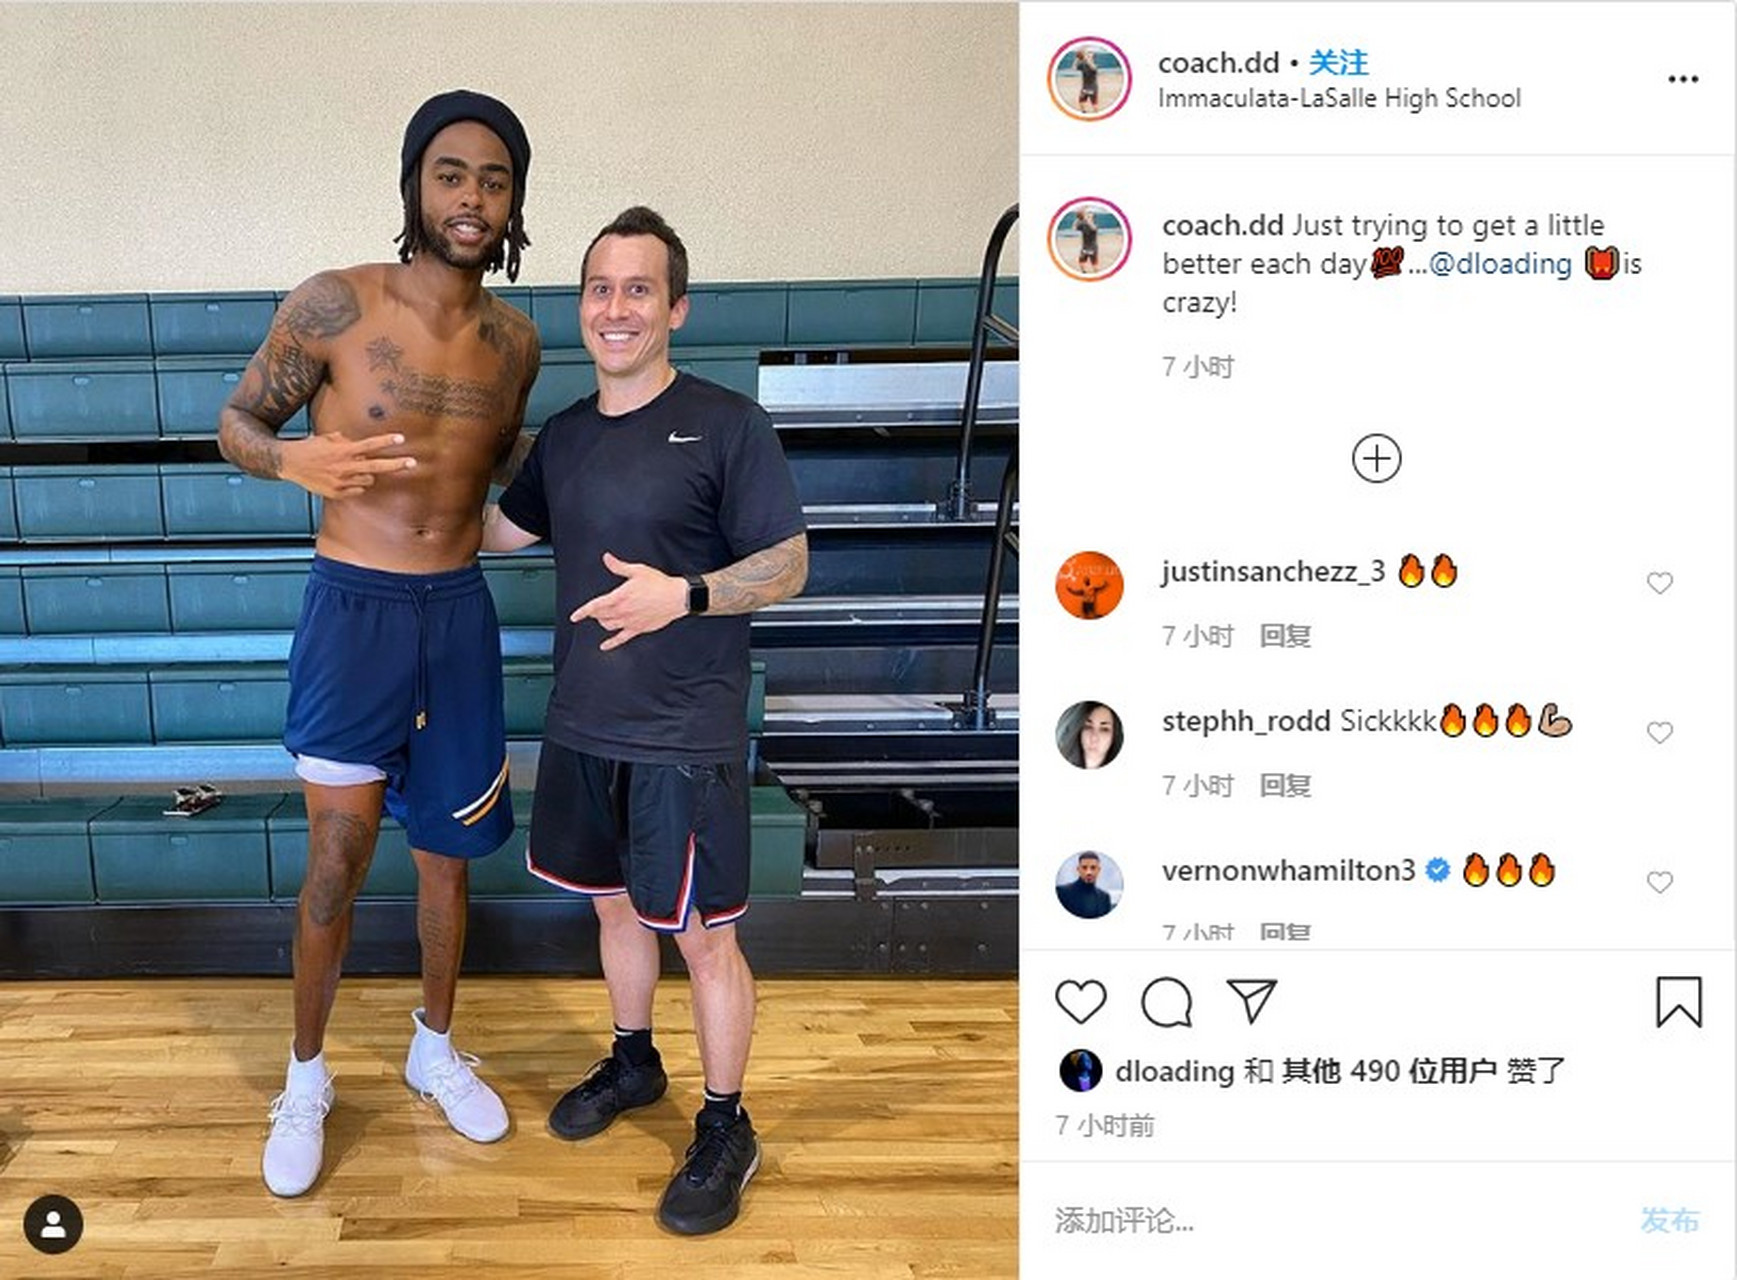Like justinsanchezz_3's comment
1737x1280 pixels.
pos(1659,583)
